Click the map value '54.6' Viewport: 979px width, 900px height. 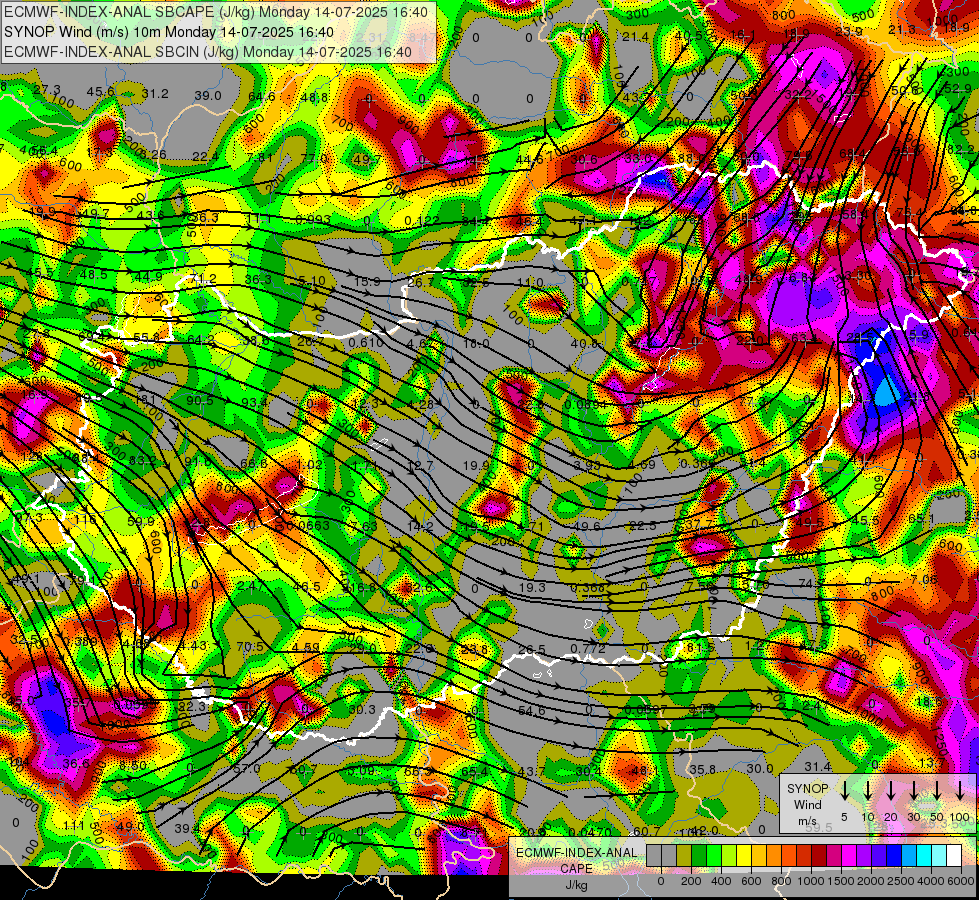(532, 710)
